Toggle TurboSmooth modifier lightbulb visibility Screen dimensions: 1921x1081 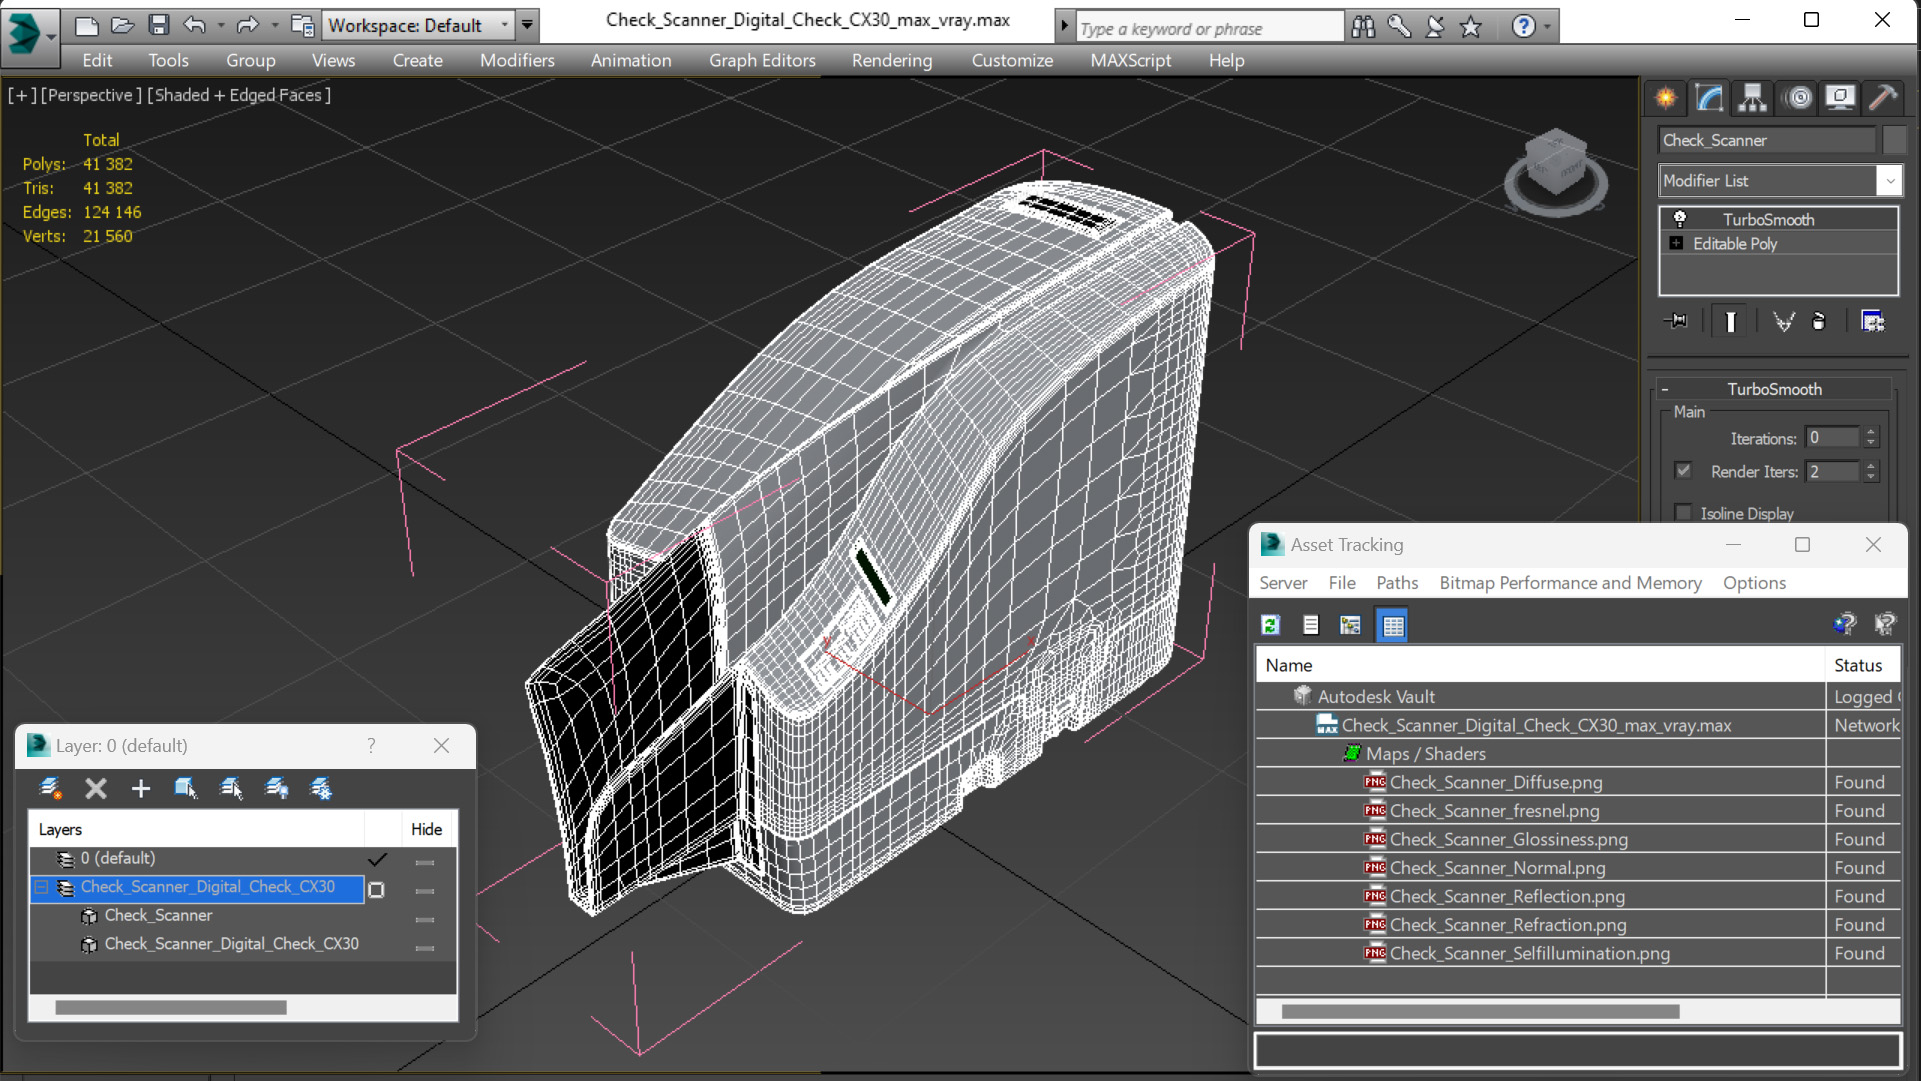click(x=1680, y=219)
